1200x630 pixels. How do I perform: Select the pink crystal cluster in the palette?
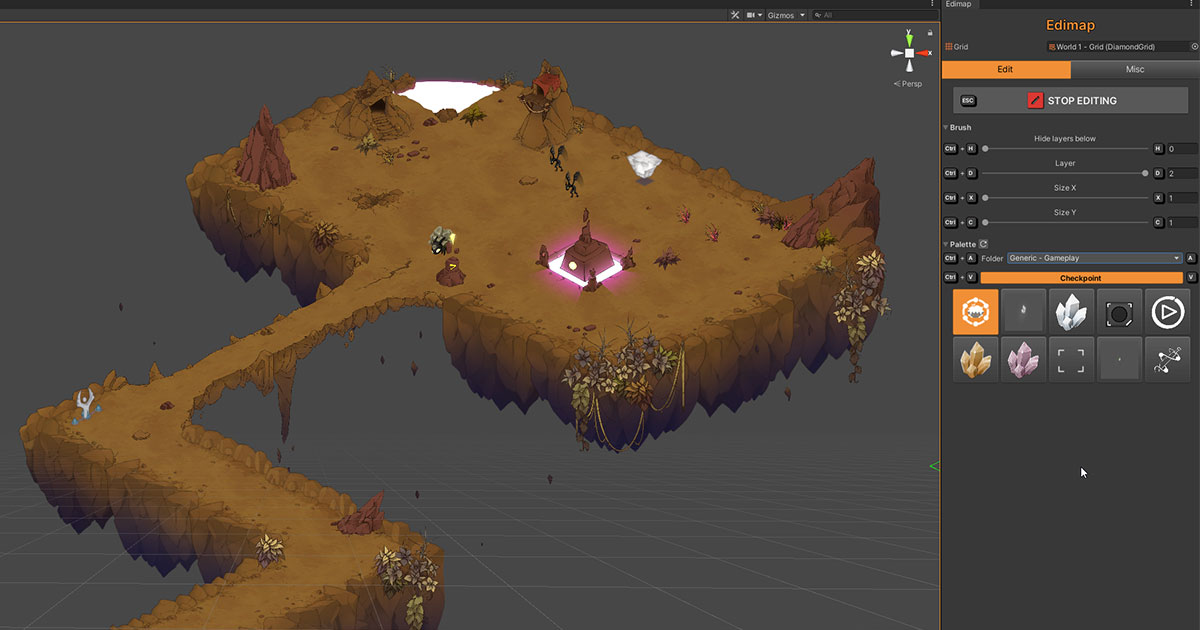(1023, 359)
